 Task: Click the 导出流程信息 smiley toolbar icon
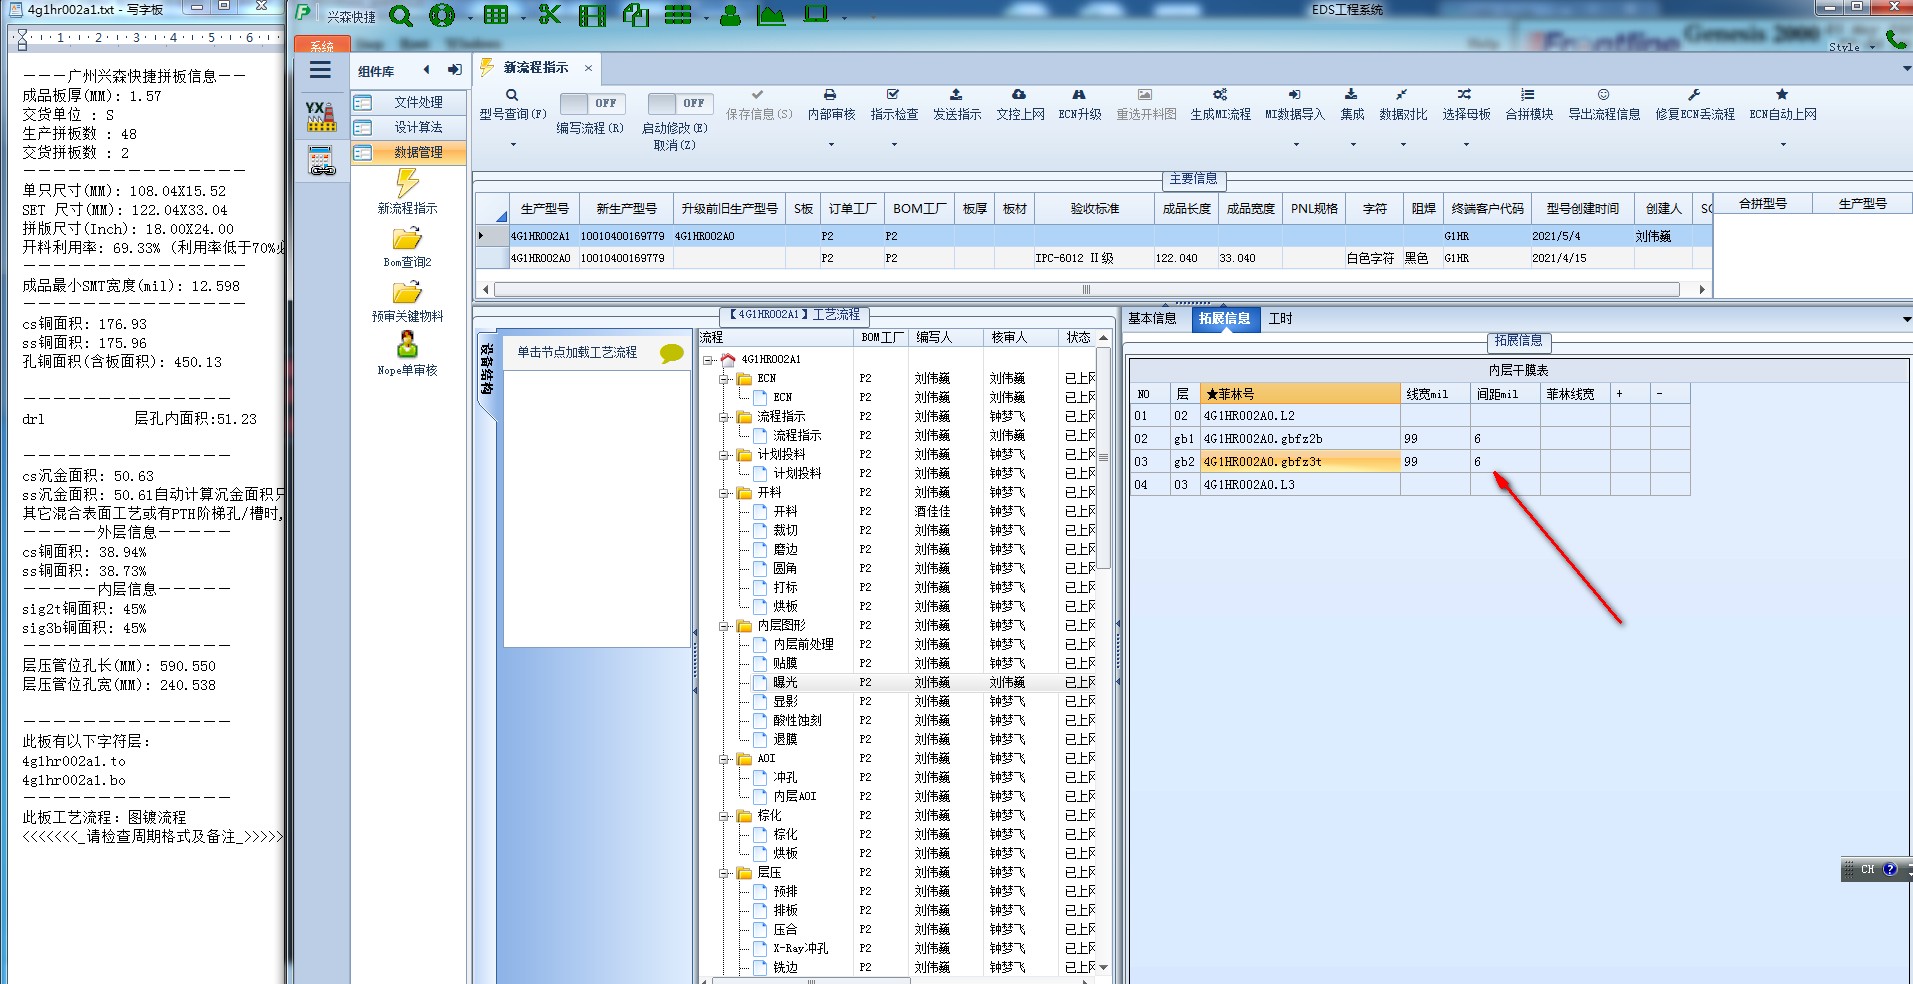click(1603, 95)
